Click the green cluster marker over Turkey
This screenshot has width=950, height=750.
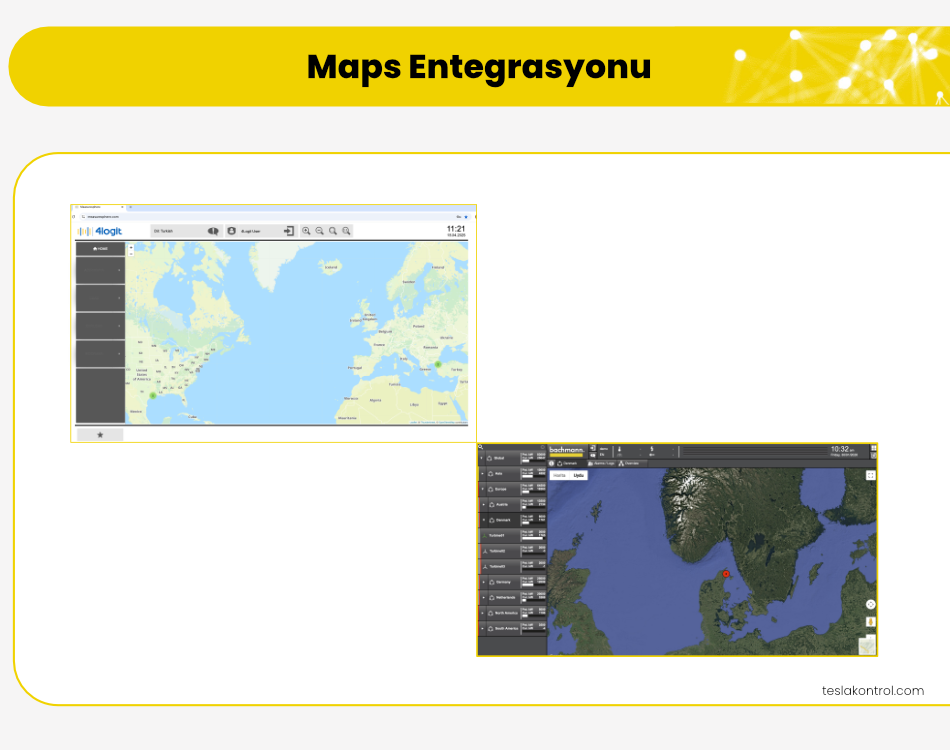tap(438, 365)
